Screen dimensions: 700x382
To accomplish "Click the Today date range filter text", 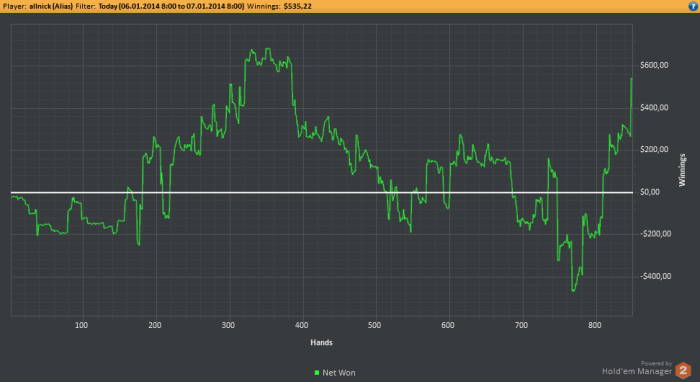I will pyautogui.click(x=171, y=6).
